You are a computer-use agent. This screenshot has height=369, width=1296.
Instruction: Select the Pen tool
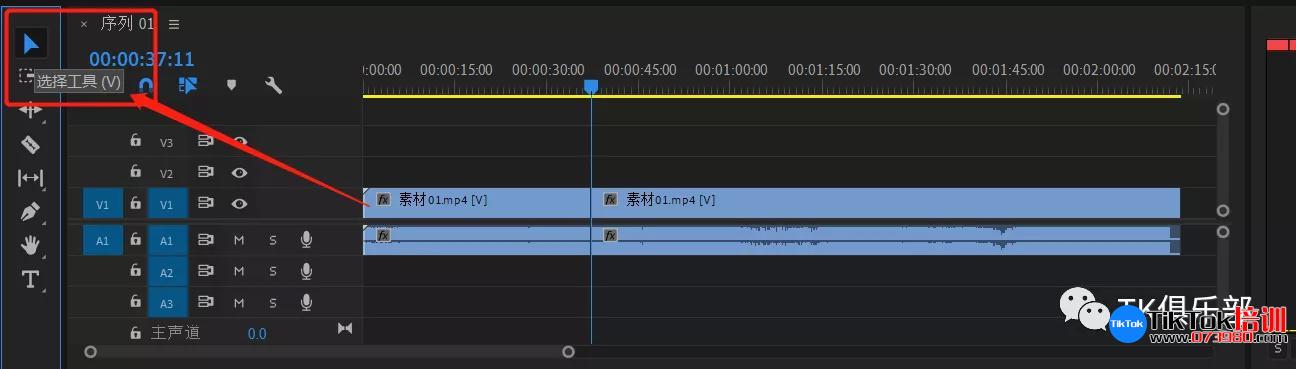coord(31,212)
